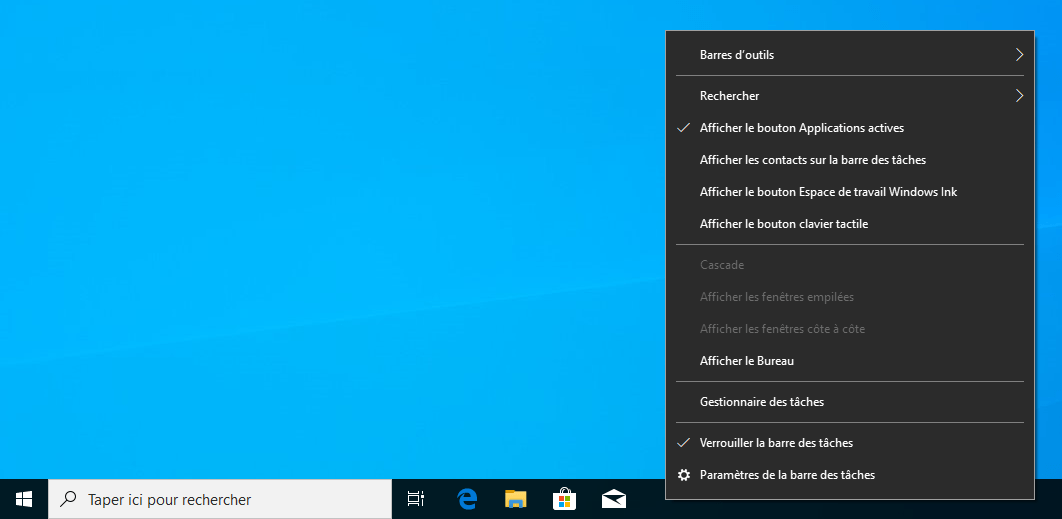Open the Mail app from the taskbar
Screen dimensions: 1062x519
pos(614,499)
